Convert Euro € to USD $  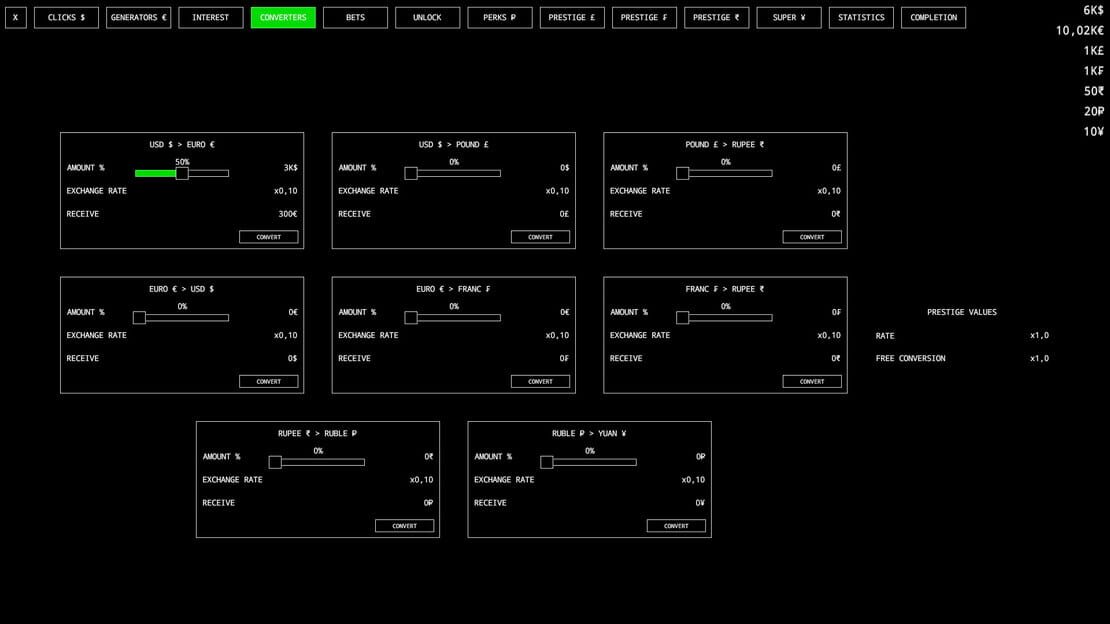268,381
